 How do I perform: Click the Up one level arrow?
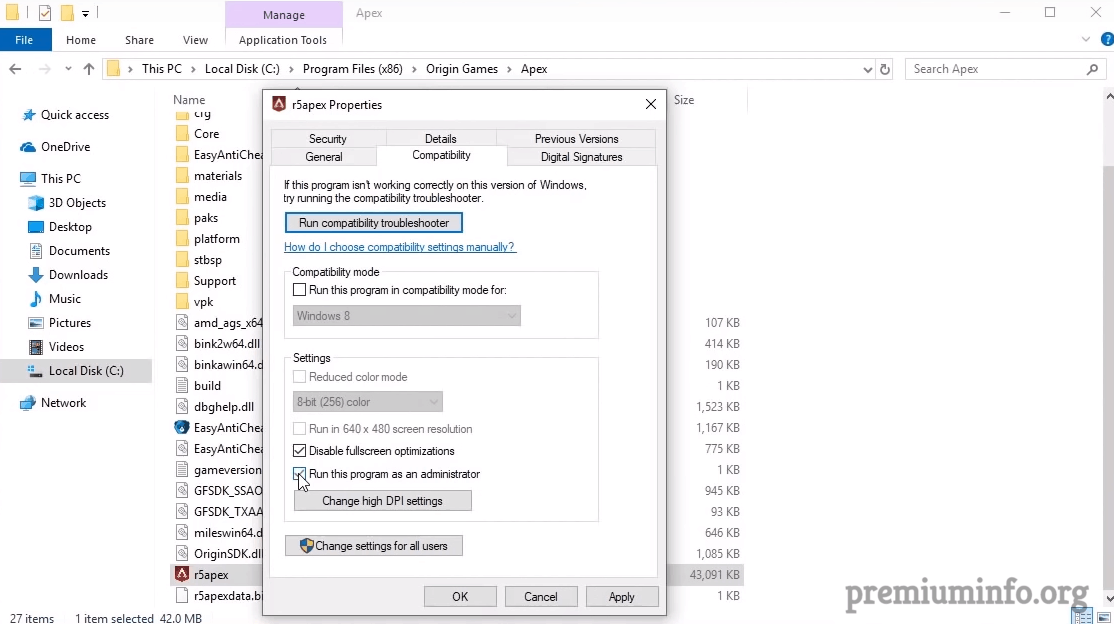(89, 69)
